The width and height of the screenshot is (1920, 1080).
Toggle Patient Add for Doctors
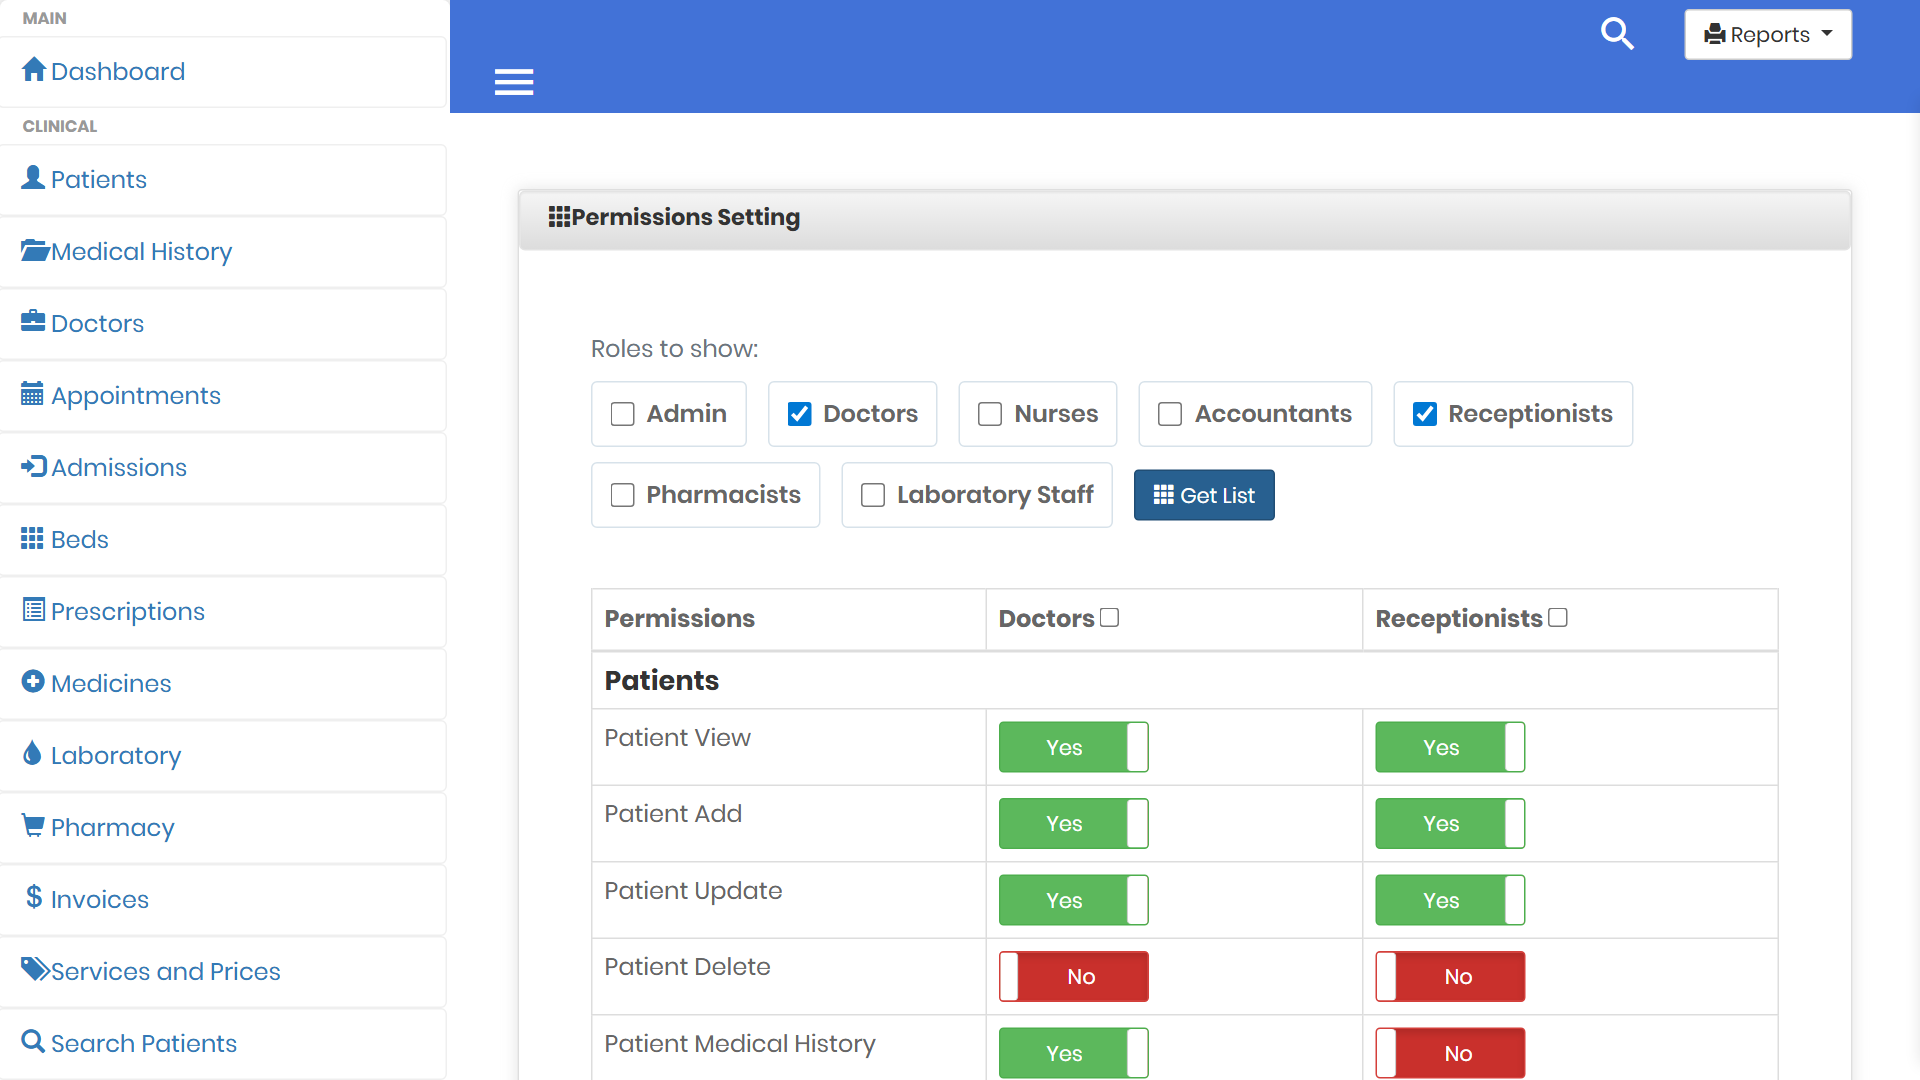pyautogui.click(x=1073, y=823)
